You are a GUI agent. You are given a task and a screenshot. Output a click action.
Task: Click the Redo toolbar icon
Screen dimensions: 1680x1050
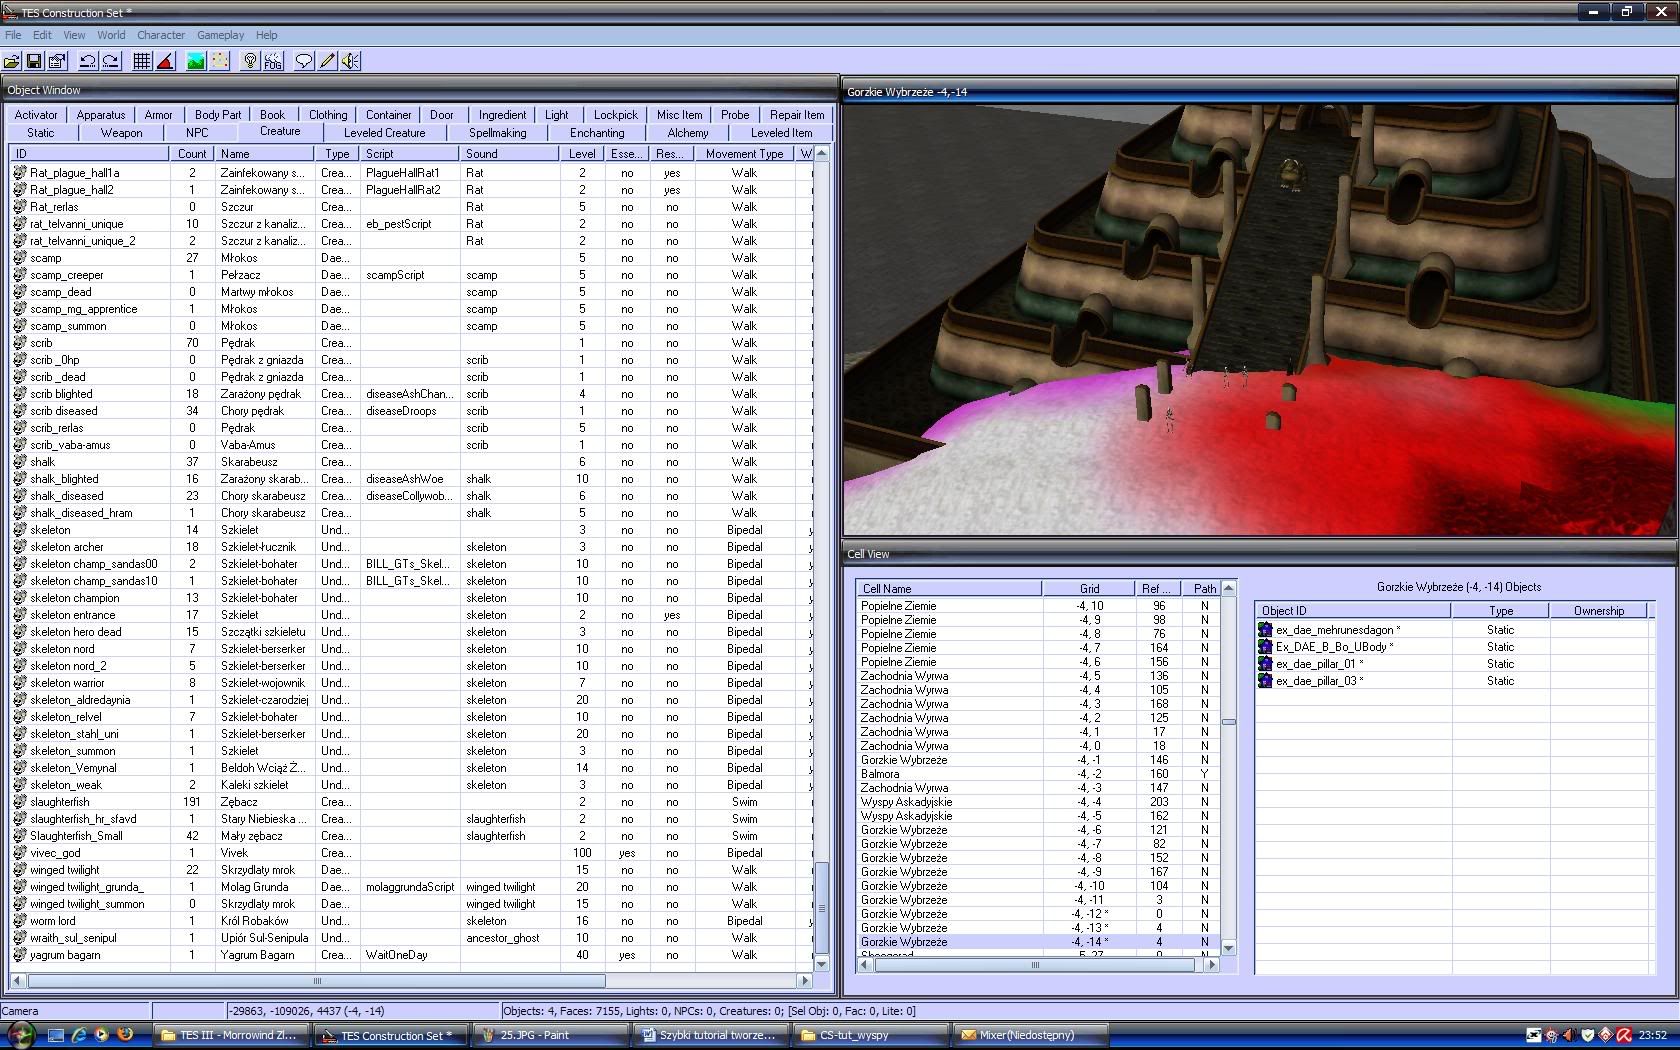111,61
